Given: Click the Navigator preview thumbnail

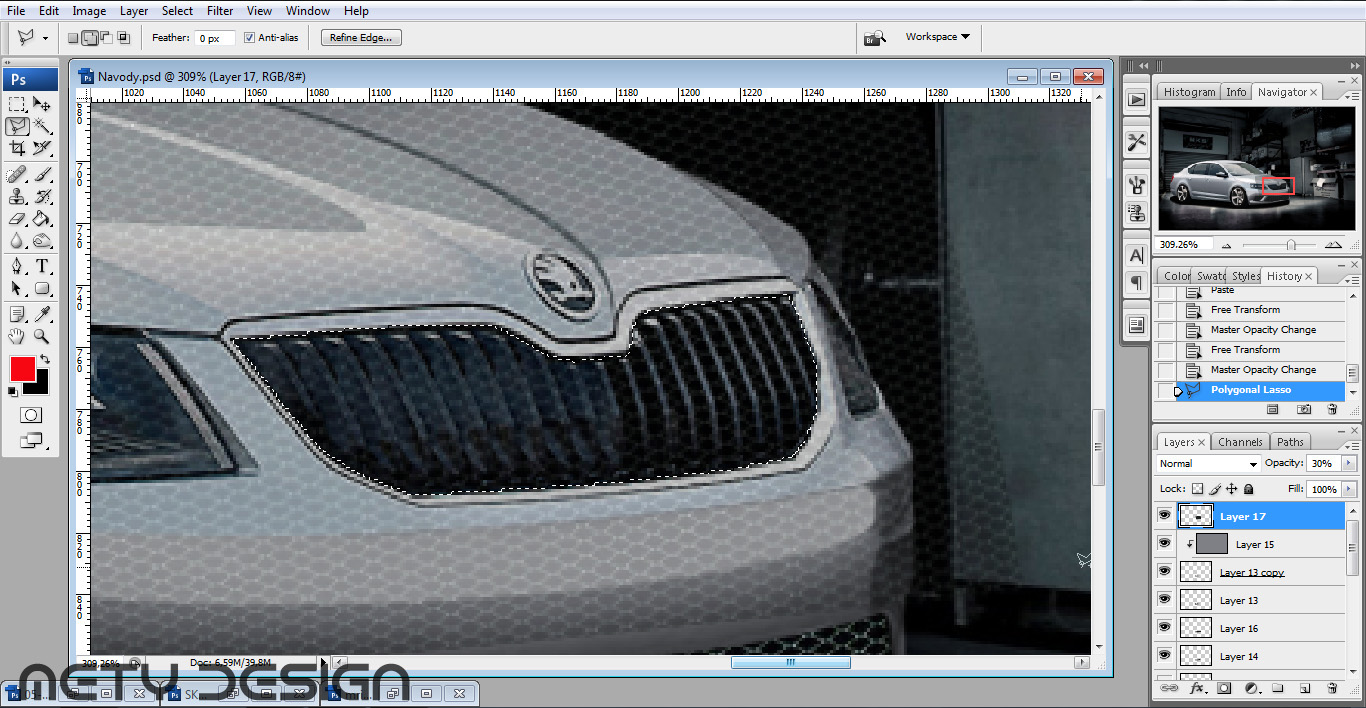Looking at the screenshot, I should point(1256,169).
